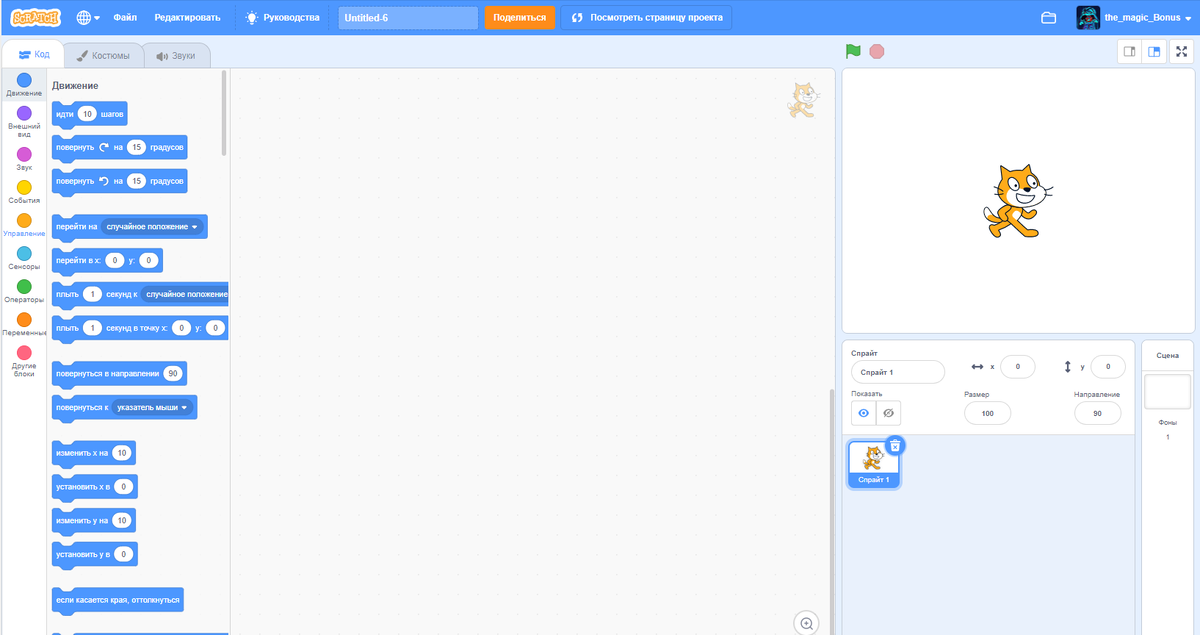Switch to small stage layout
The height and width of the screenshot is (635, 1200).
1130,52
